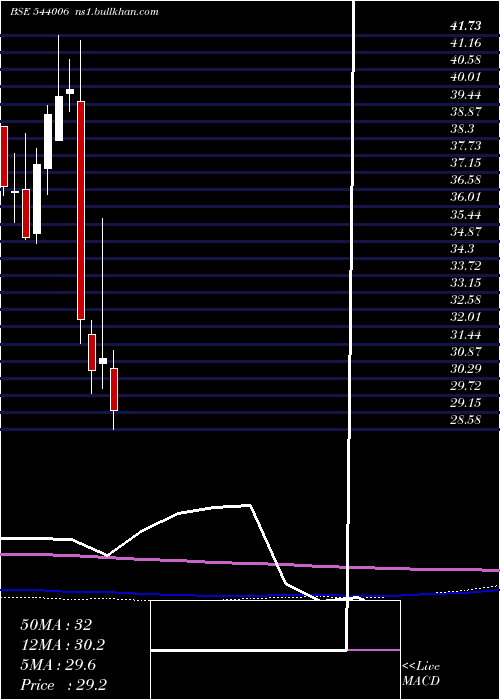Select the 30.29 price axis label
This screenshot has width=500, height=700.
[466, 369]
